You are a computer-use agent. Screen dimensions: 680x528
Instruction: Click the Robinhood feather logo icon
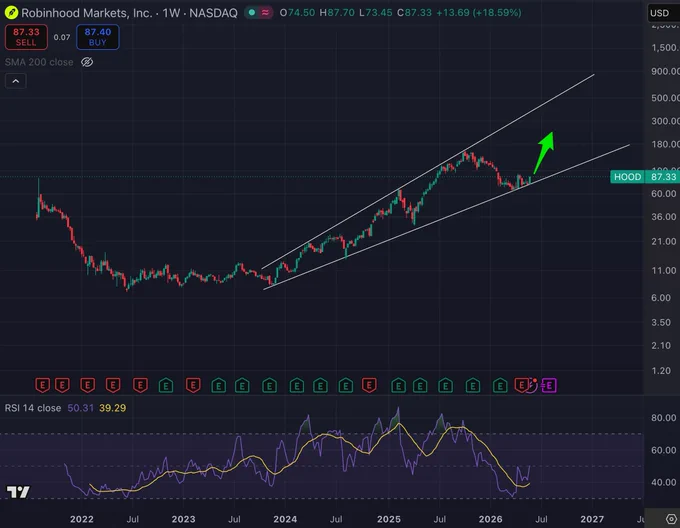tap(11, 13)
